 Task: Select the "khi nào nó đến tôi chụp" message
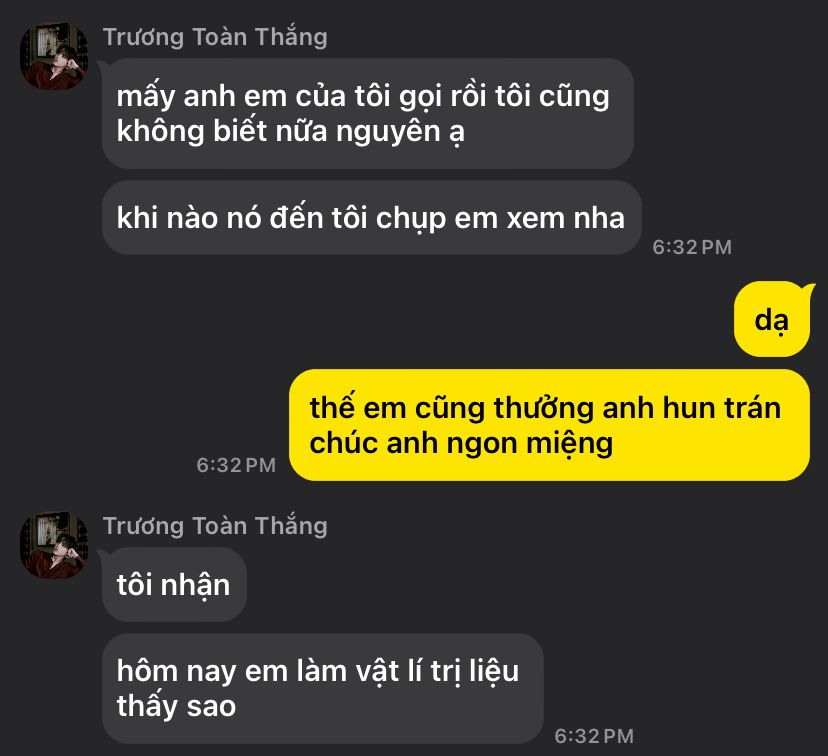372,218
